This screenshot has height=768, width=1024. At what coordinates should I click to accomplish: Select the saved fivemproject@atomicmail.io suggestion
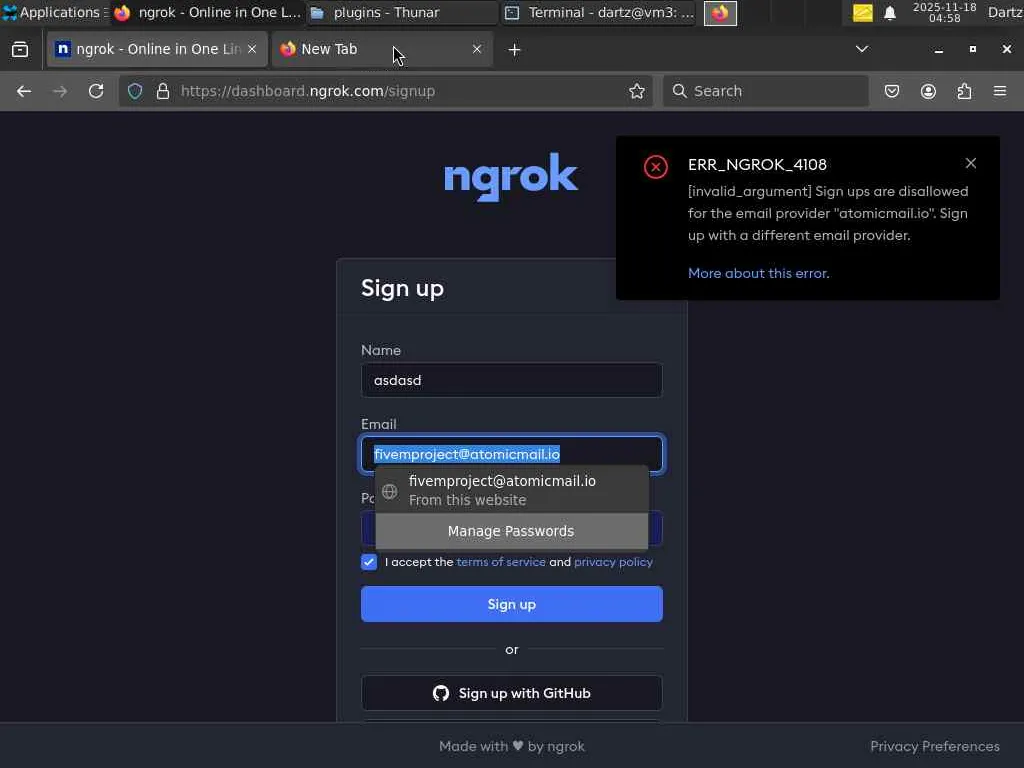point(511,490)
